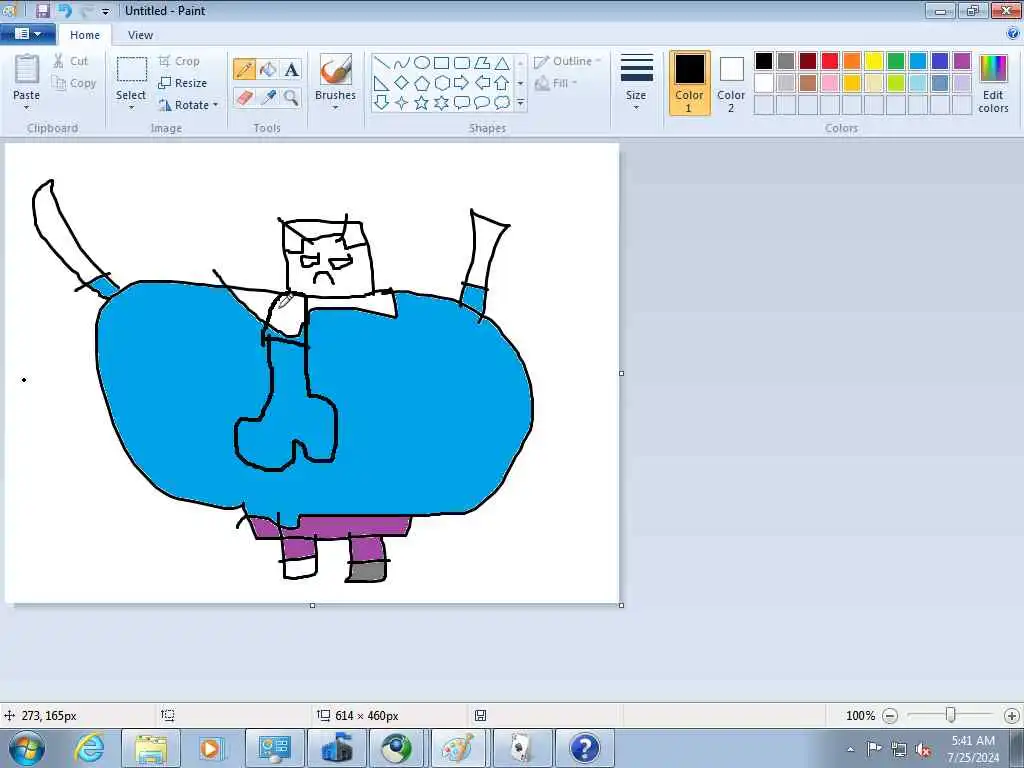Viewport: 1024px width, 768px height.
Task: Choose the Six-point star shape
Action: (x=442, y=103)
